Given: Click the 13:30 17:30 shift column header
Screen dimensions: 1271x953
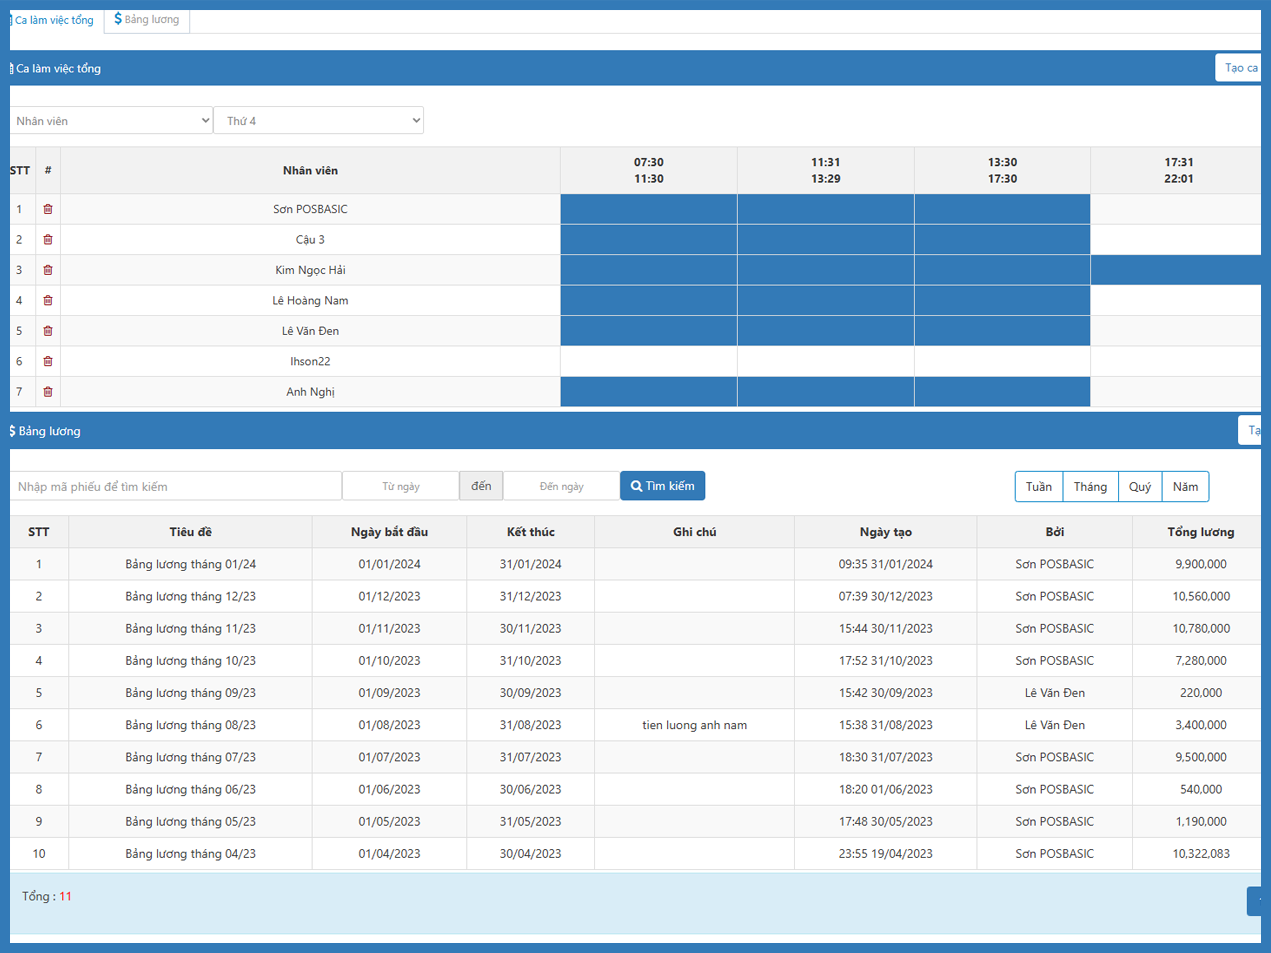Looking at the screenshot, I should tap(1002, 170).
